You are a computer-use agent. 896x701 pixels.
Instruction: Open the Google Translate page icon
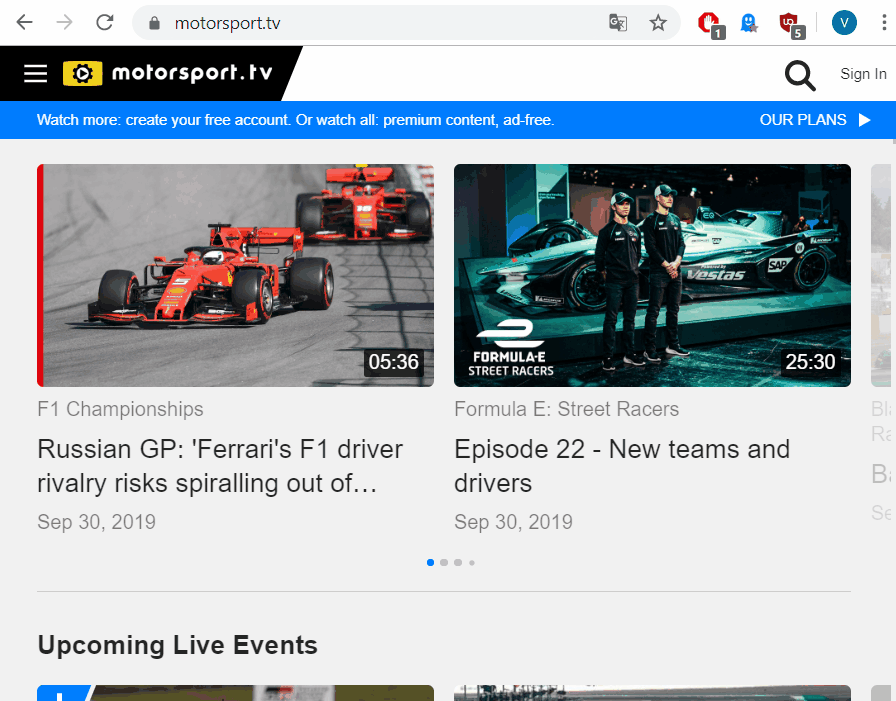(x=618, y=23)
